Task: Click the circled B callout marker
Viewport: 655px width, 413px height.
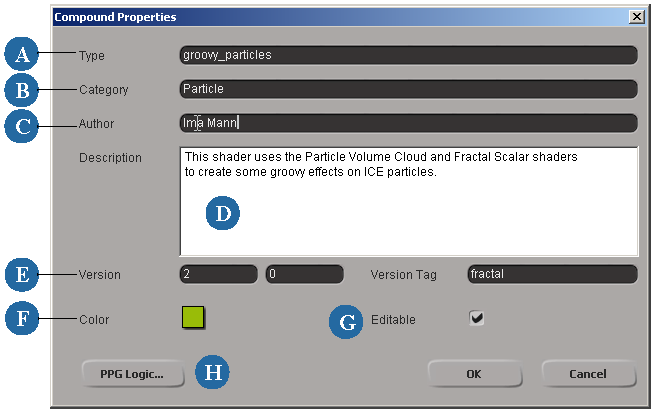Action: coord(21,90)
